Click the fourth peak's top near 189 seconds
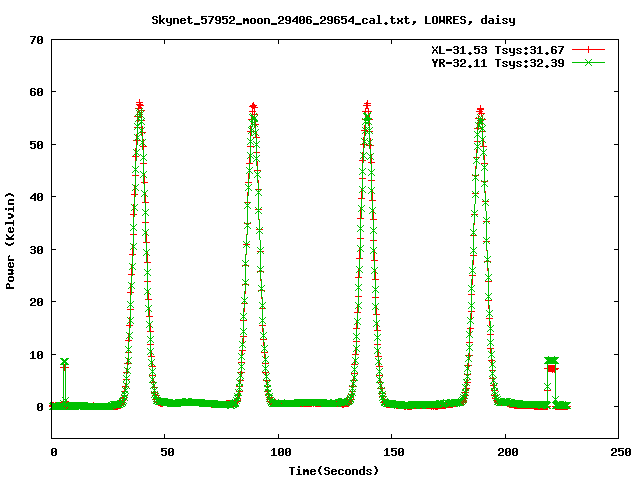The width and height of the screenshot is (640, 480). click(480, 110)
